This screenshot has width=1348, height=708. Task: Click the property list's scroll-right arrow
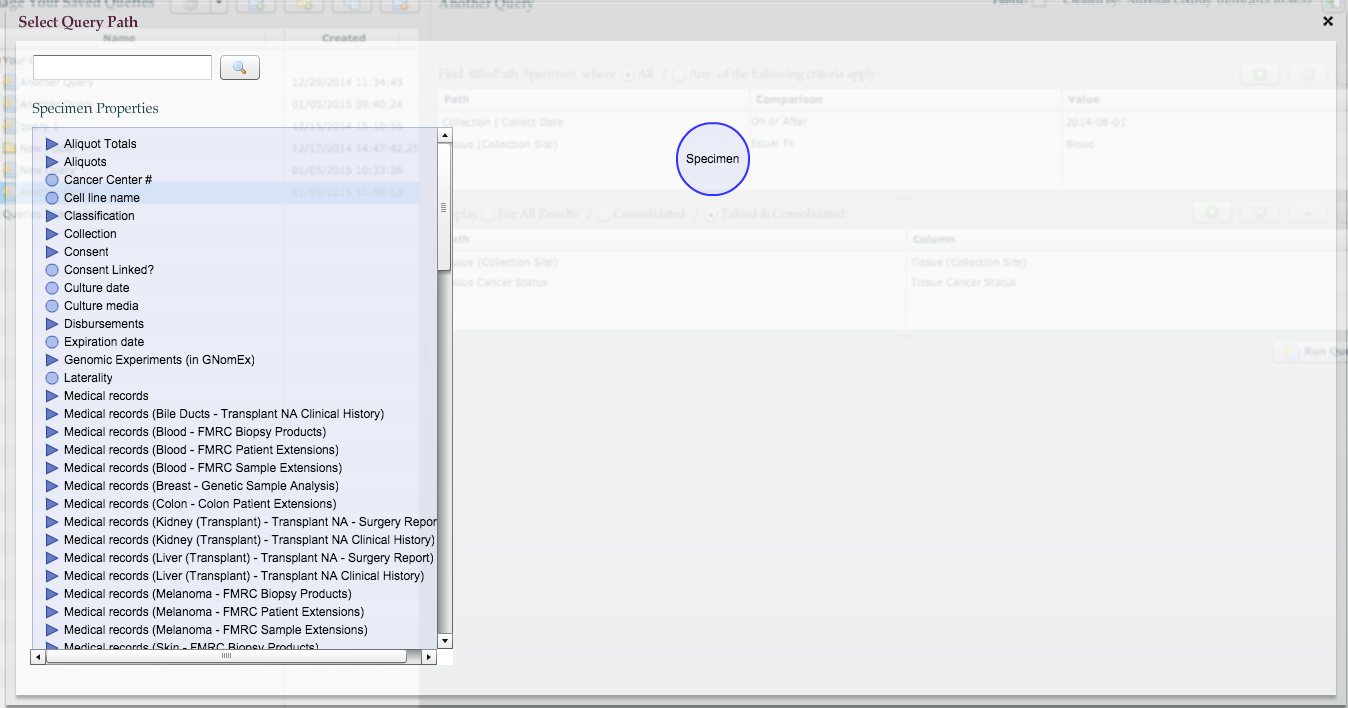[x=429, y=657]
